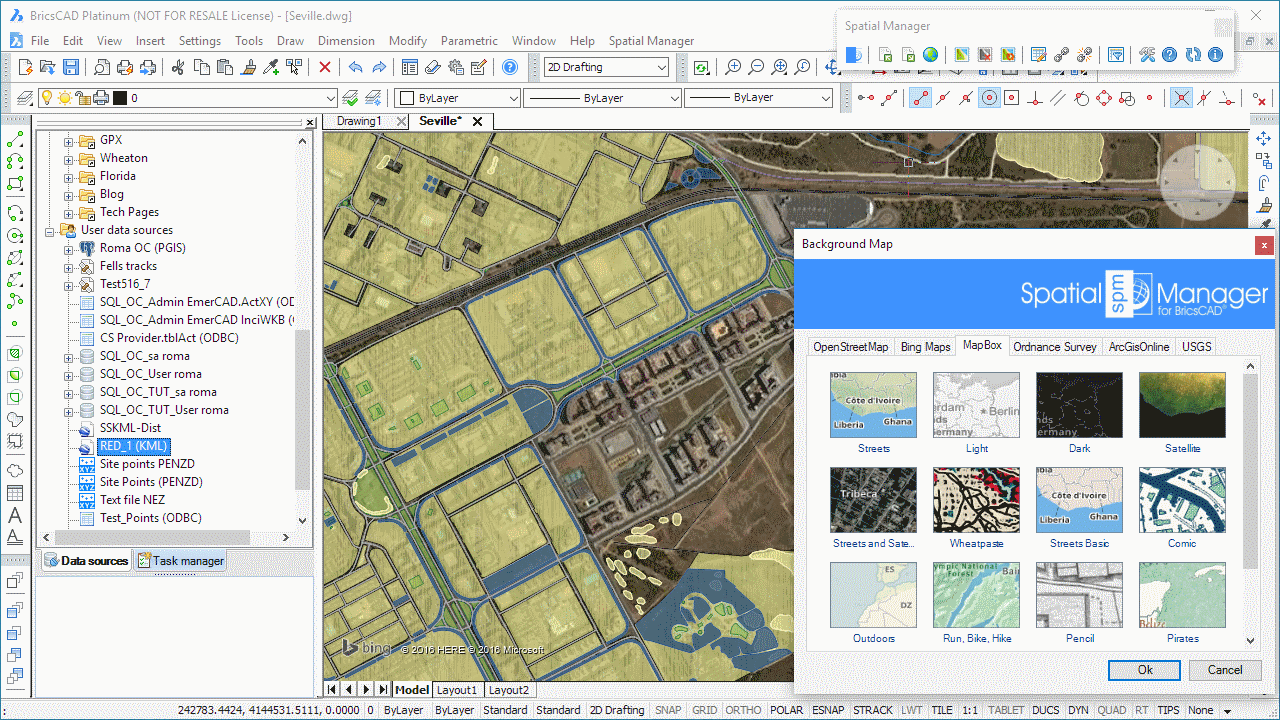Click the Spatial Manager info About icon

(1216, 54)
